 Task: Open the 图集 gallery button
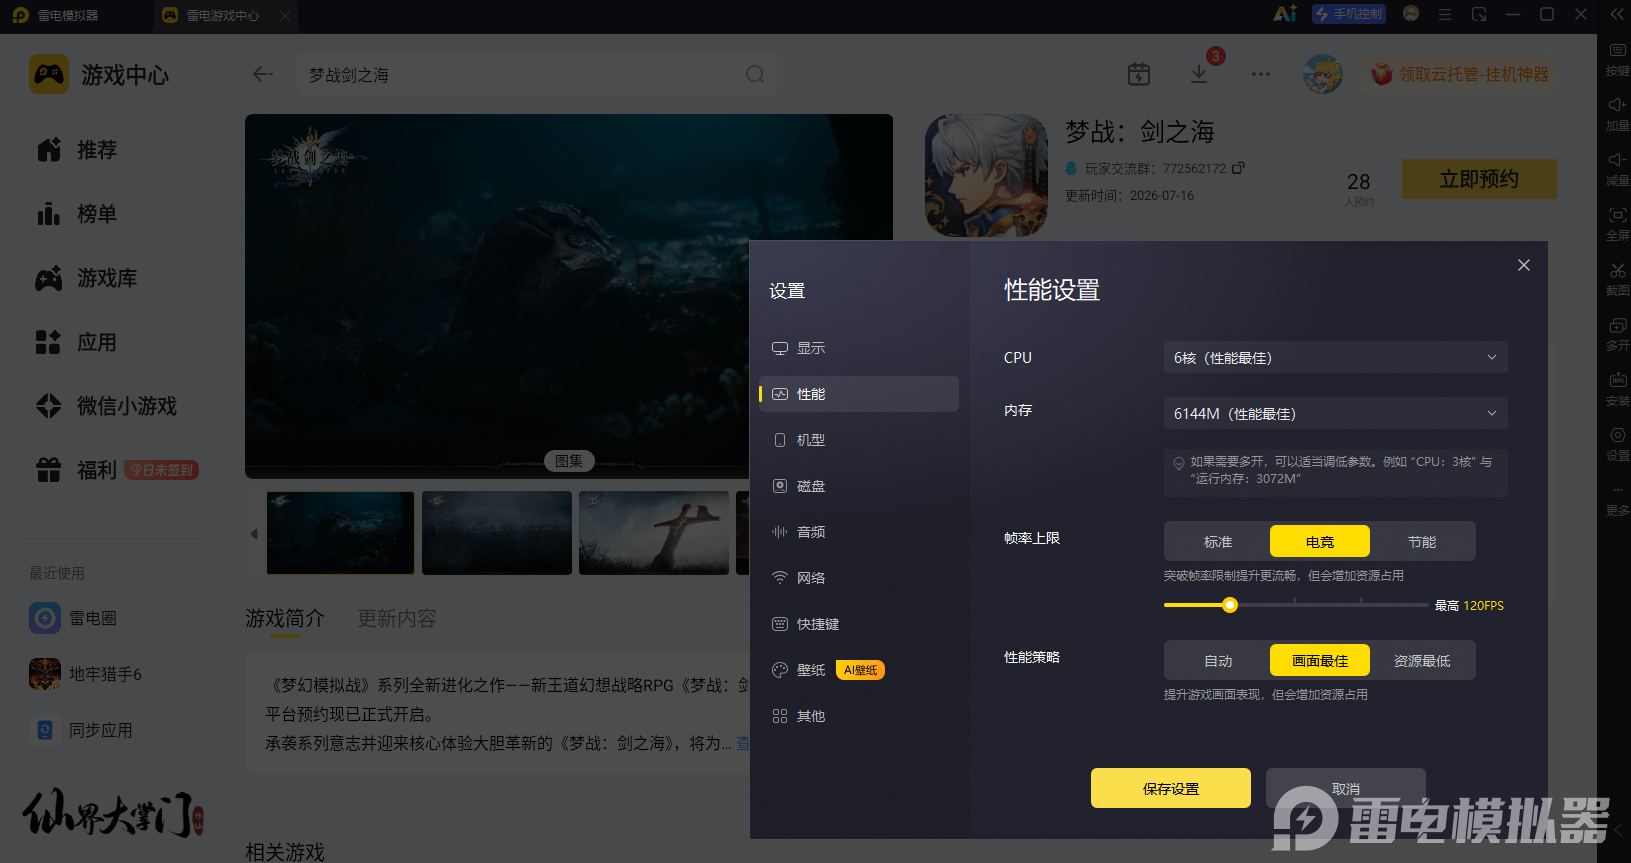569,461
